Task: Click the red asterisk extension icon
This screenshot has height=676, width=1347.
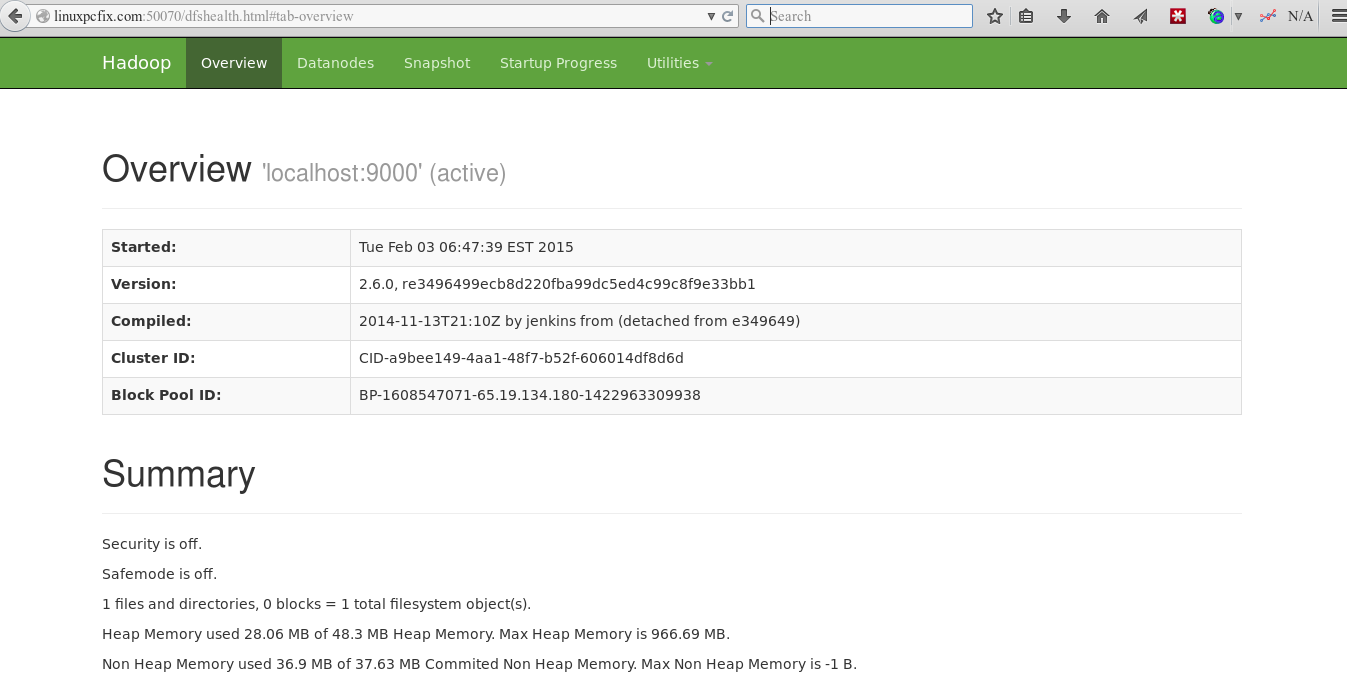Action: click(x=1178, y=16)
